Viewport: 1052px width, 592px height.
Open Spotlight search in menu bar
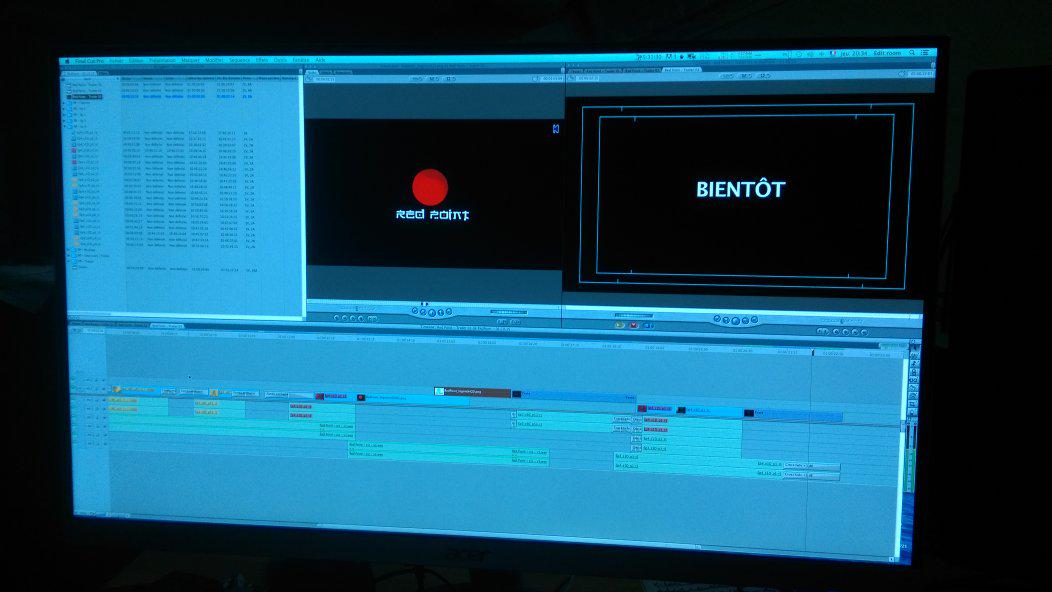912,52
